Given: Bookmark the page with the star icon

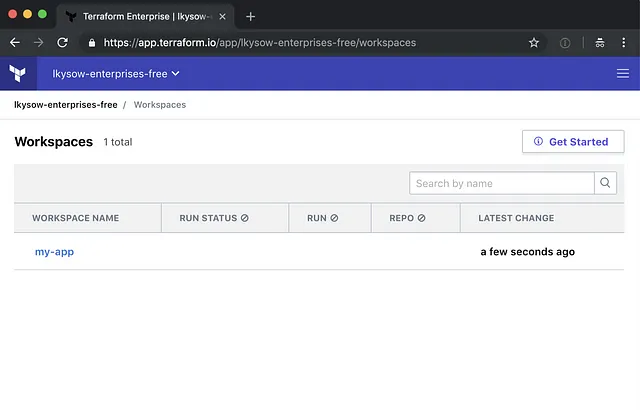Looking at the screenshot, I should 533,42.
